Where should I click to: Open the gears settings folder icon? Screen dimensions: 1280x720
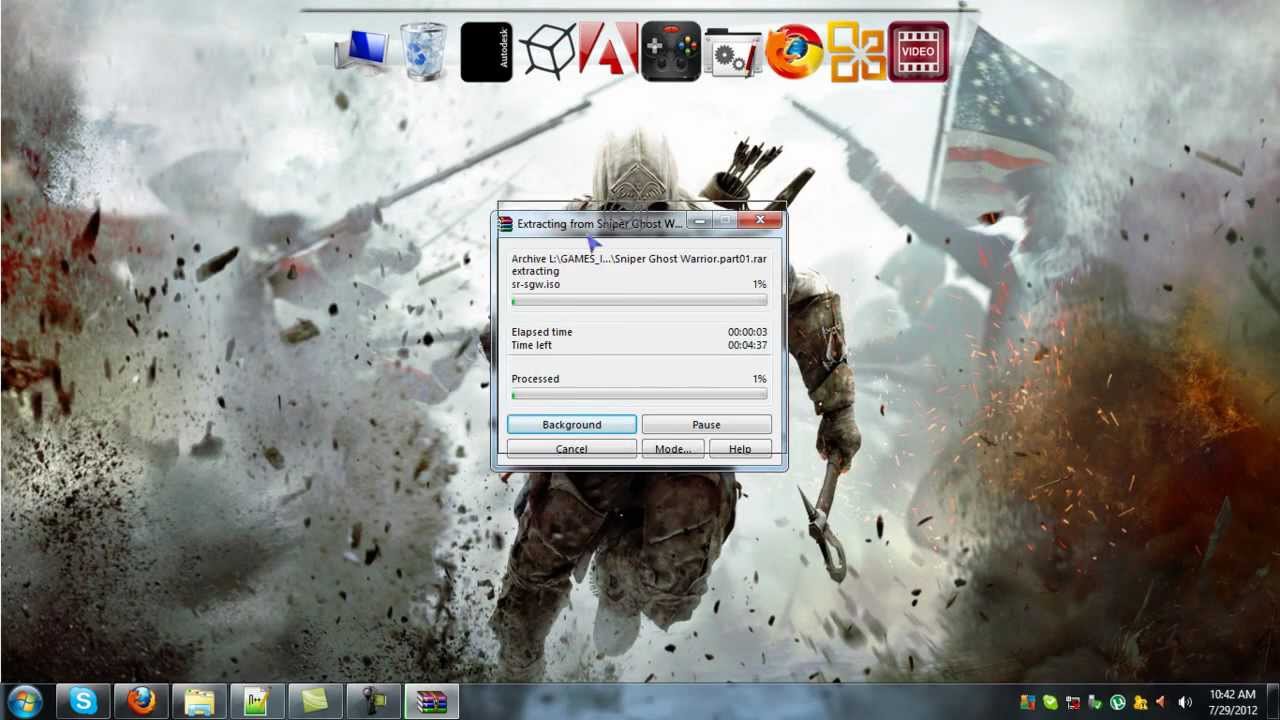[x=732, y=52]
